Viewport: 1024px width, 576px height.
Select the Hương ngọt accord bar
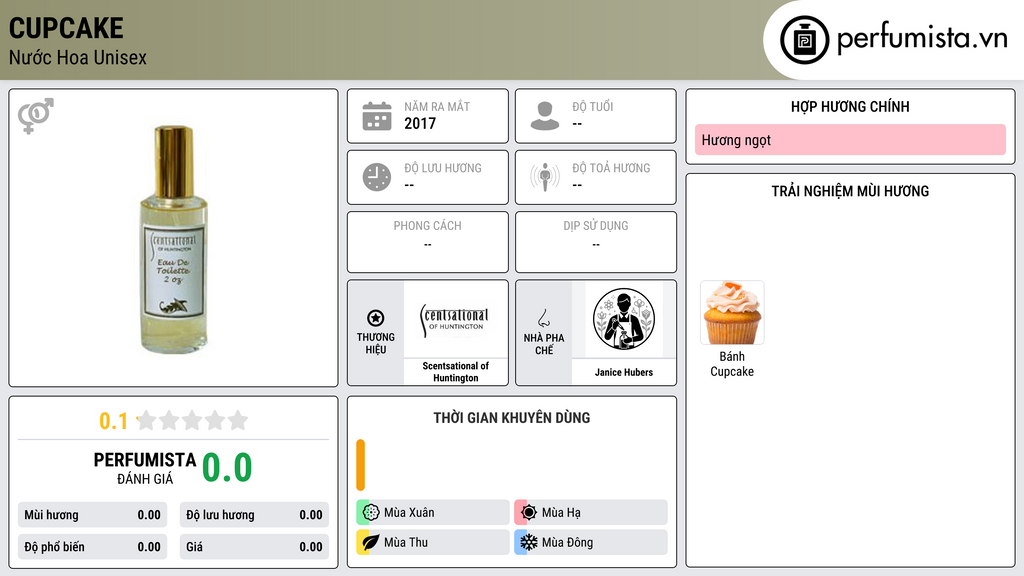pos(850,140)
